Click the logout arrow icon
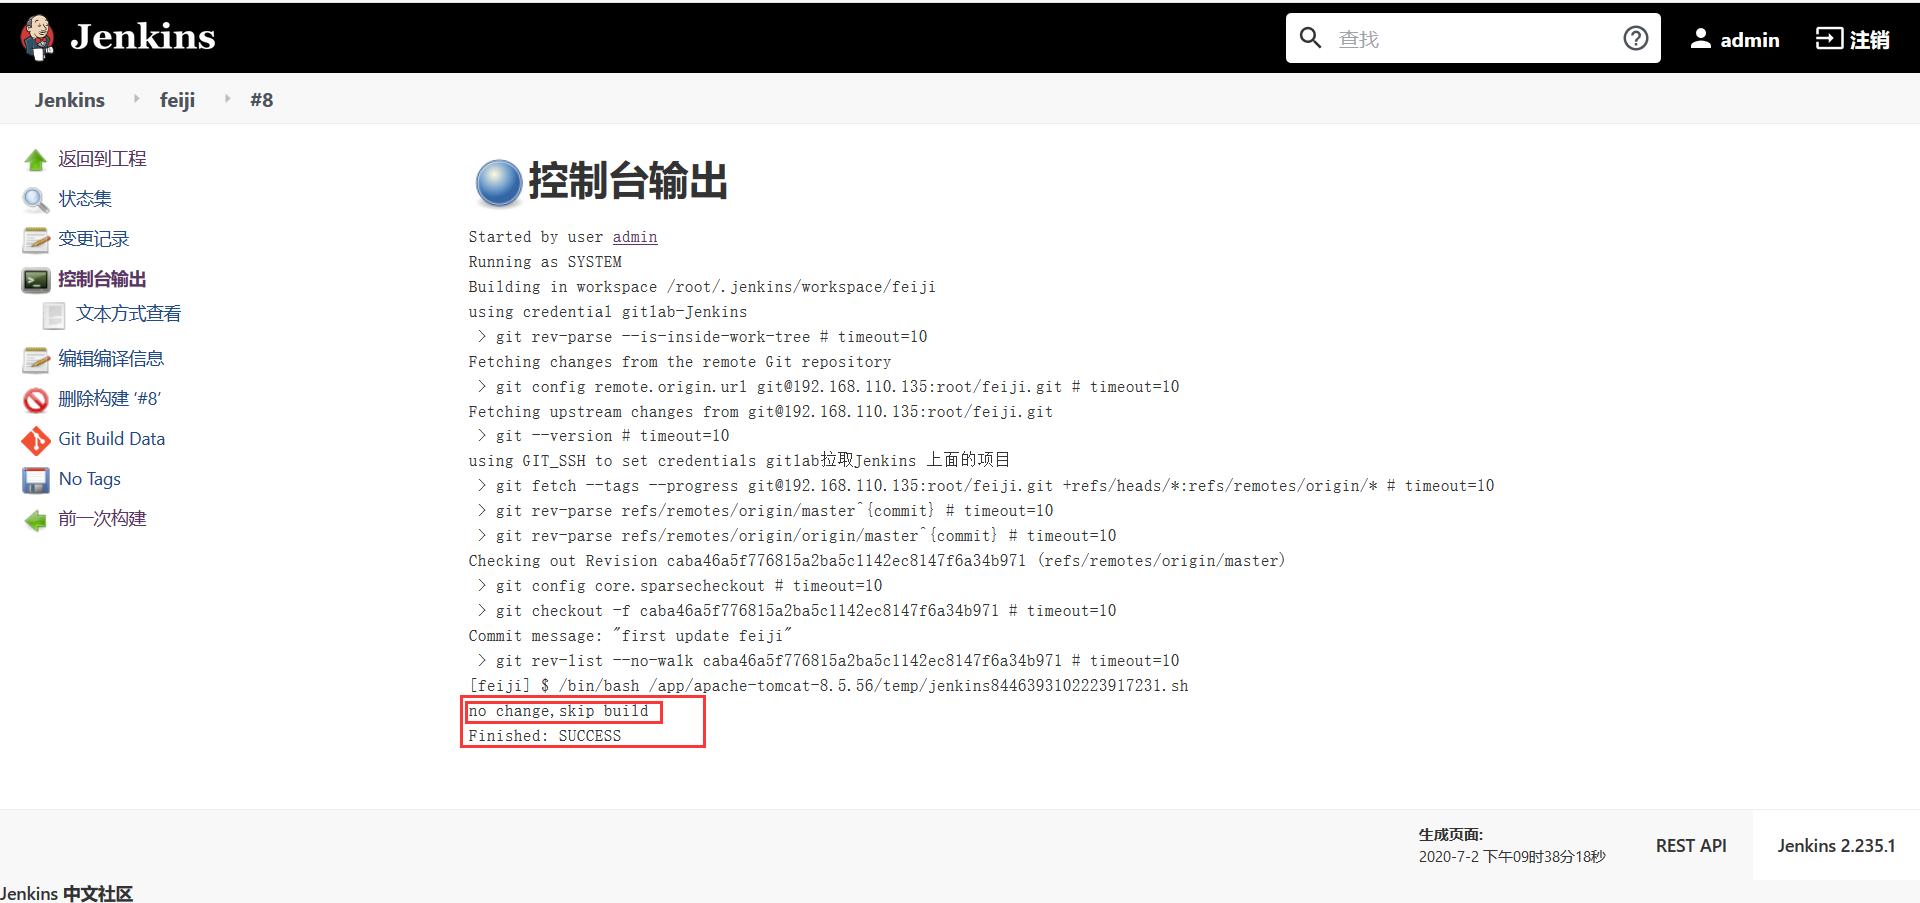The width and height of the screenshot is (1920, 903). tap(1829, 38)
